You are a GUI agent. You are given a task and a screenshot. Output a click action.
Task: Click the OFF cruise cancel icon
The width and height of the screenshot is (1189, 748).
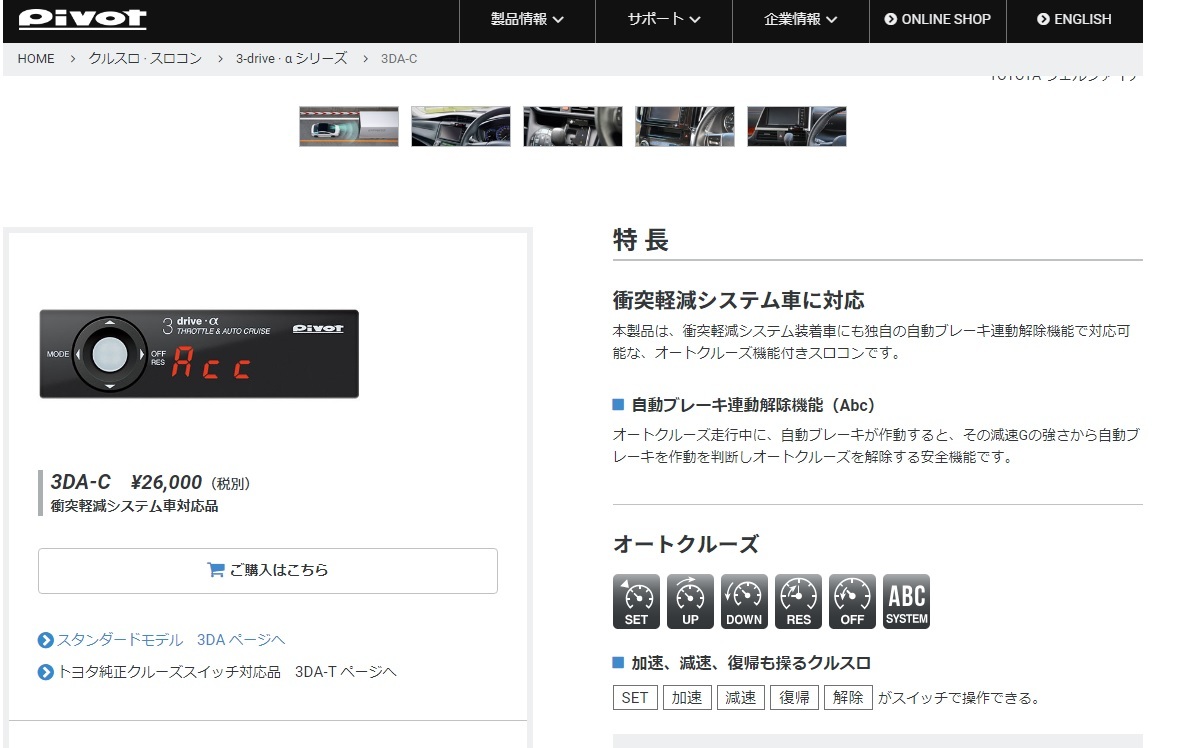[x=852, y=600]
